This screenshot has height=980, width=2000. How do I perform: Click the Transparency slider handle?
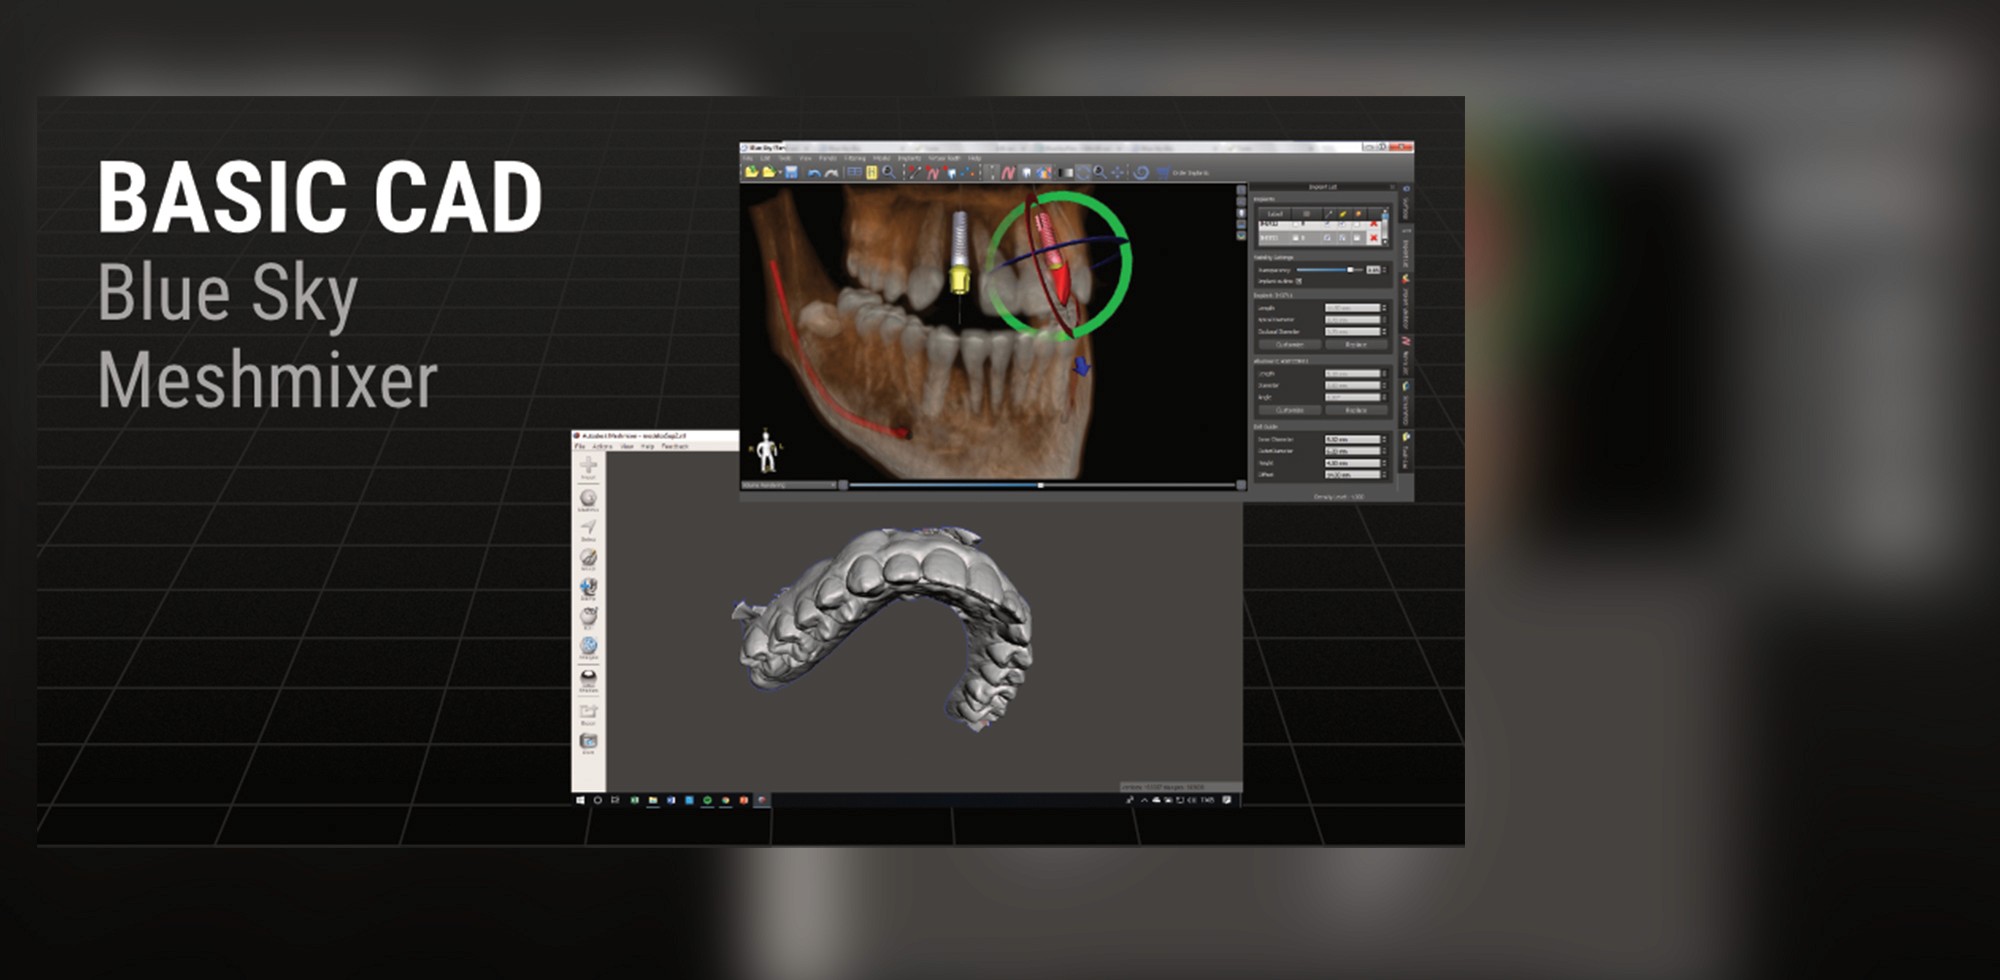1350,269
